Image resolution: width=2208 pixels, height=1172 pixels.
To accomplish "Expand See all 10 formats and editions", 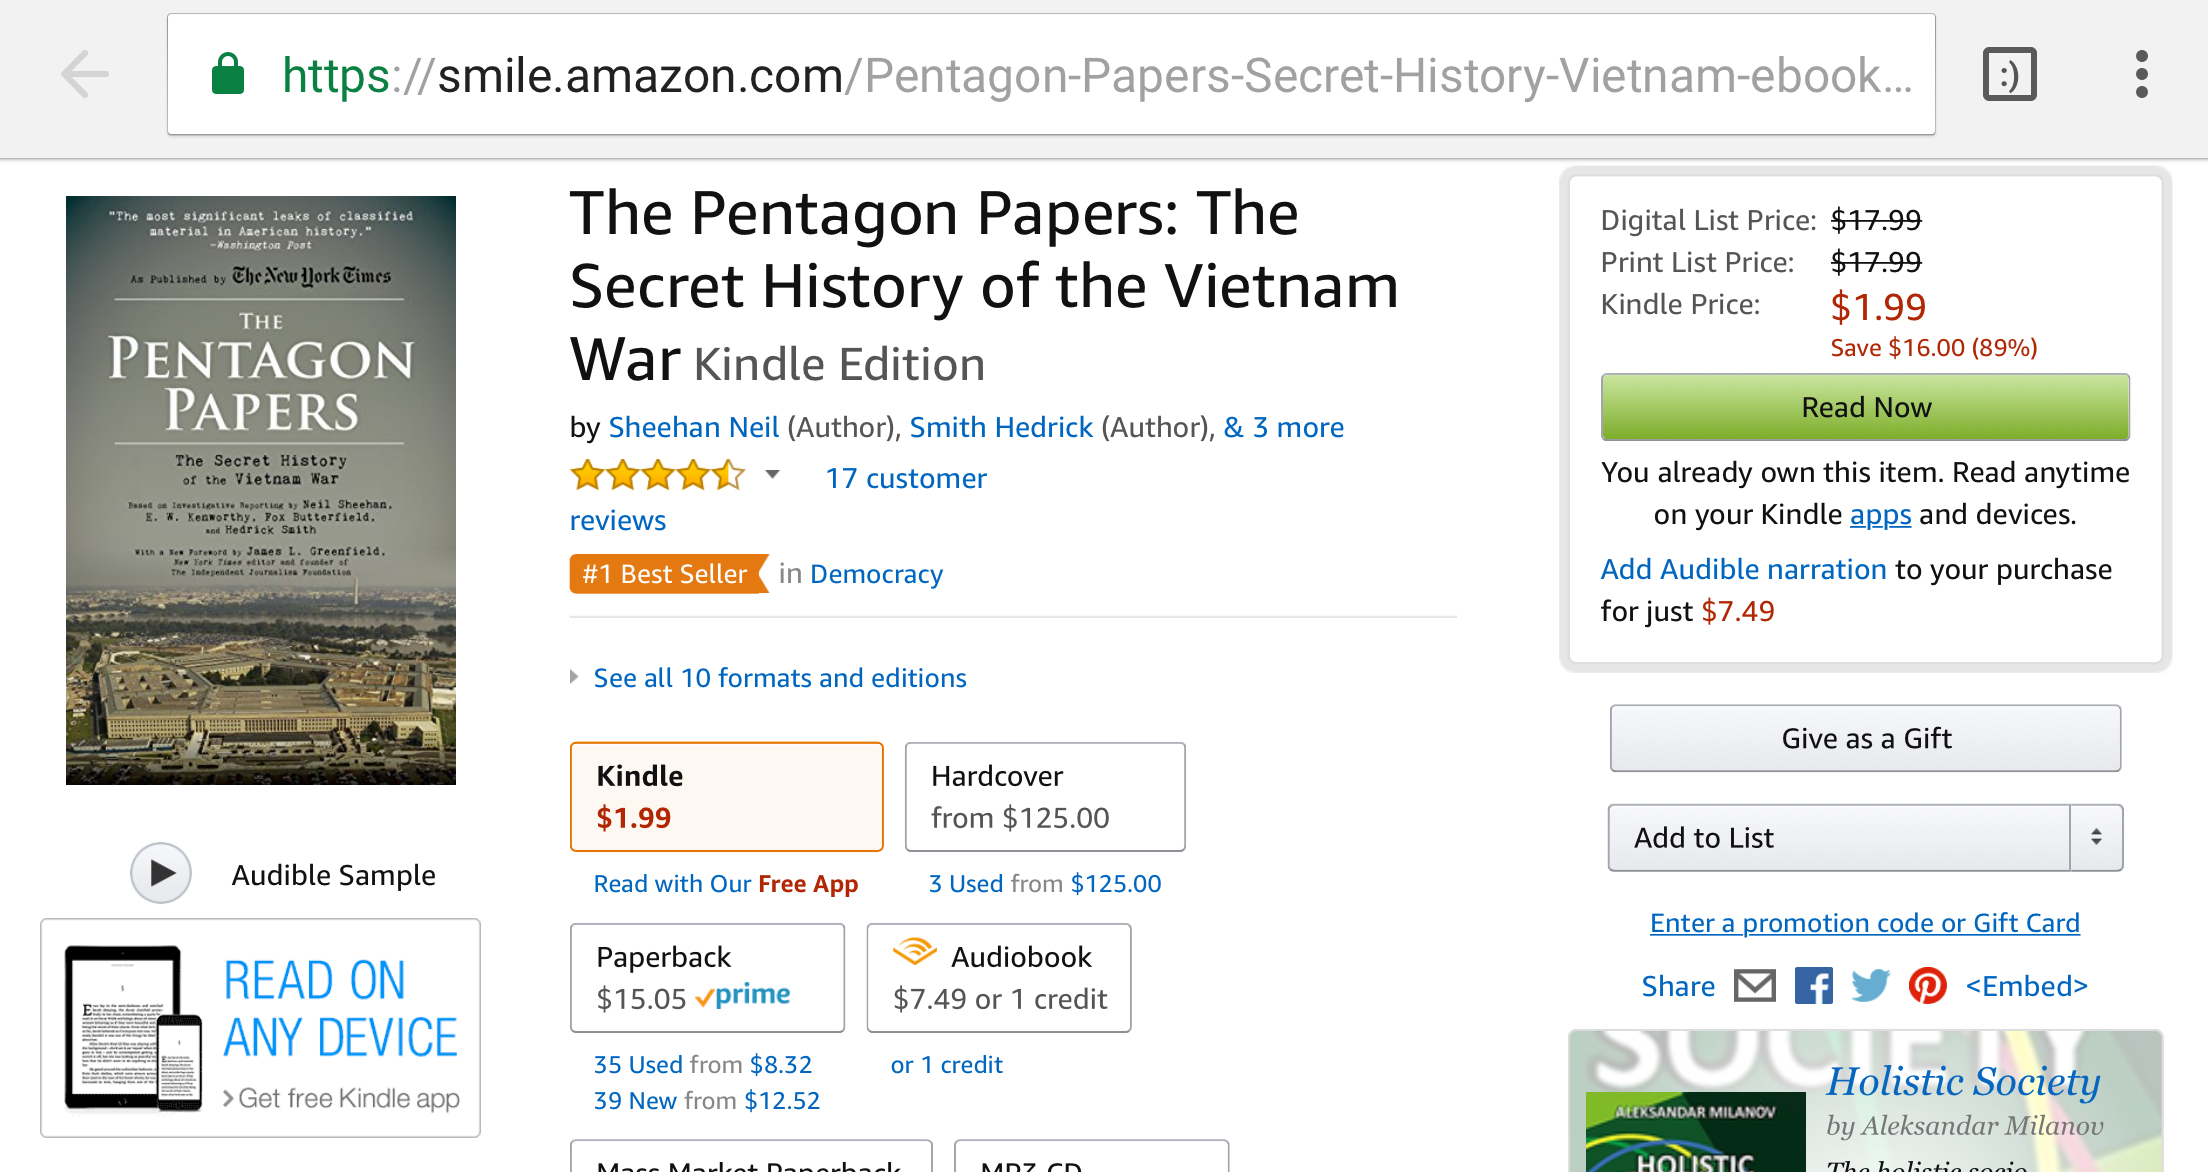I will coord(779,678).
